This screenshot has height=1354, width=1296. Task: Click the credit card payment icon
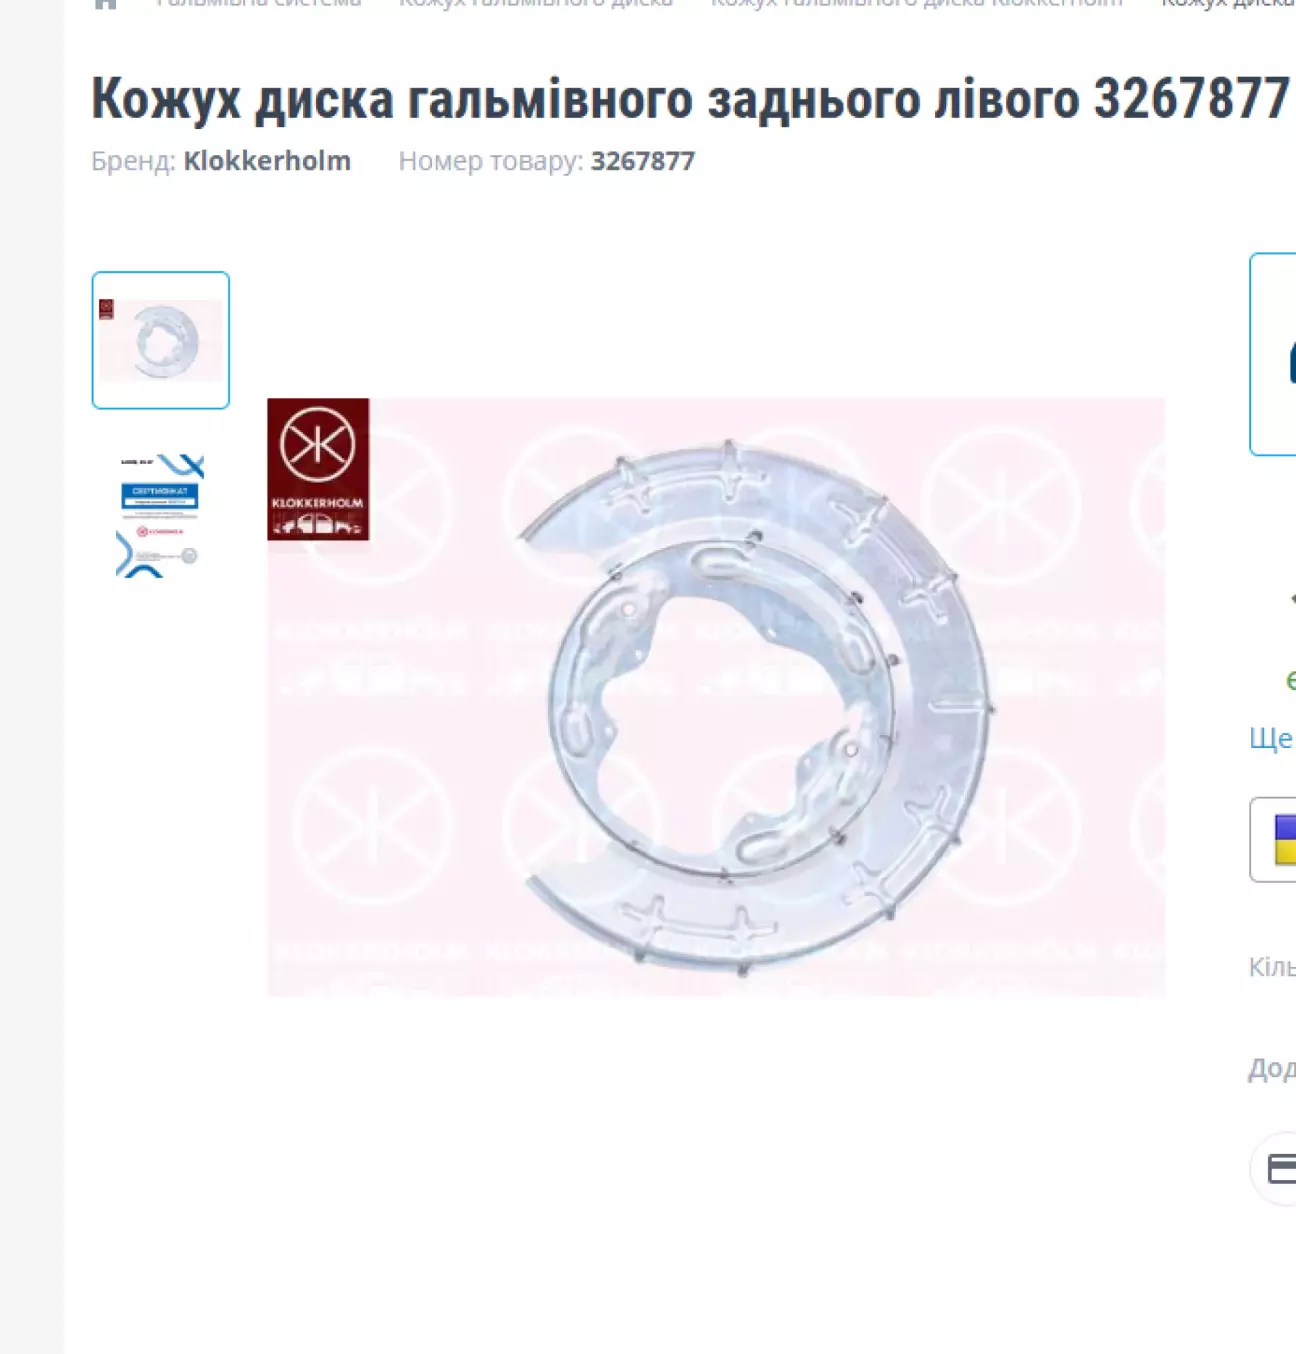pos(1281,1168)
